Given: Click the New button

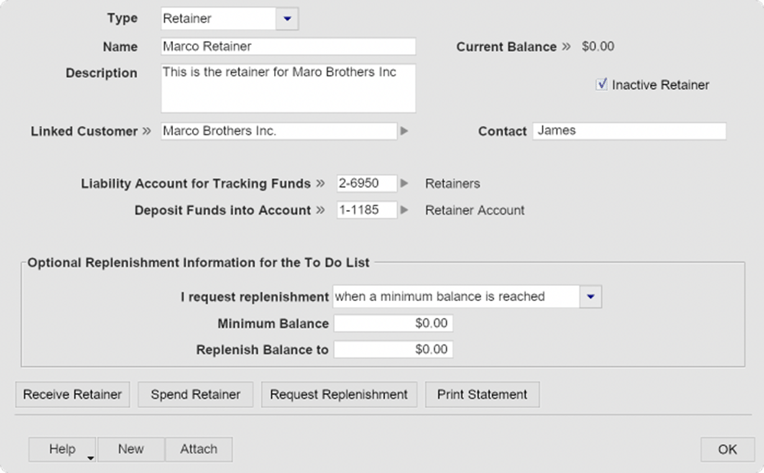Looking at the screenshot, I should (x=131, y=449).
